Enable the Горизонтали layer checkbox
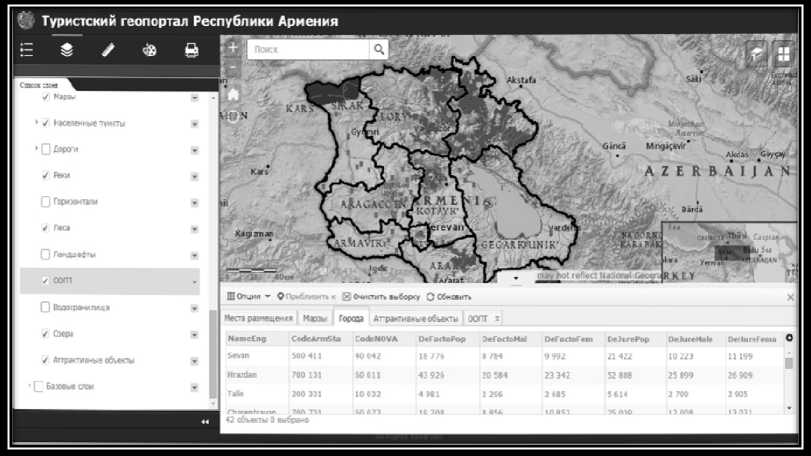The image size is (811, 456). pos(46,202)
